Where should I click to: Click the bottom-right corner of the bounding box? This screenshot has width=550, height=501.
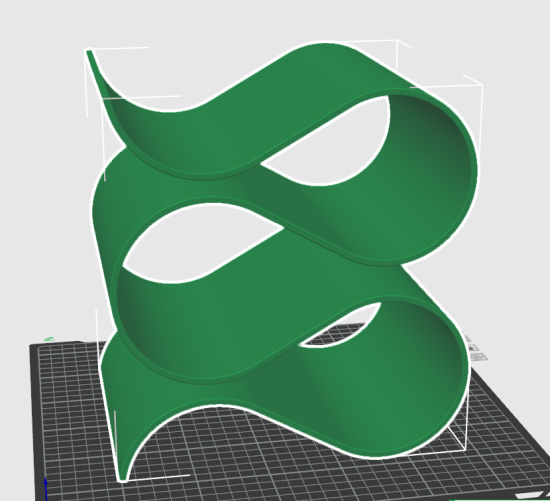(465, 450)
